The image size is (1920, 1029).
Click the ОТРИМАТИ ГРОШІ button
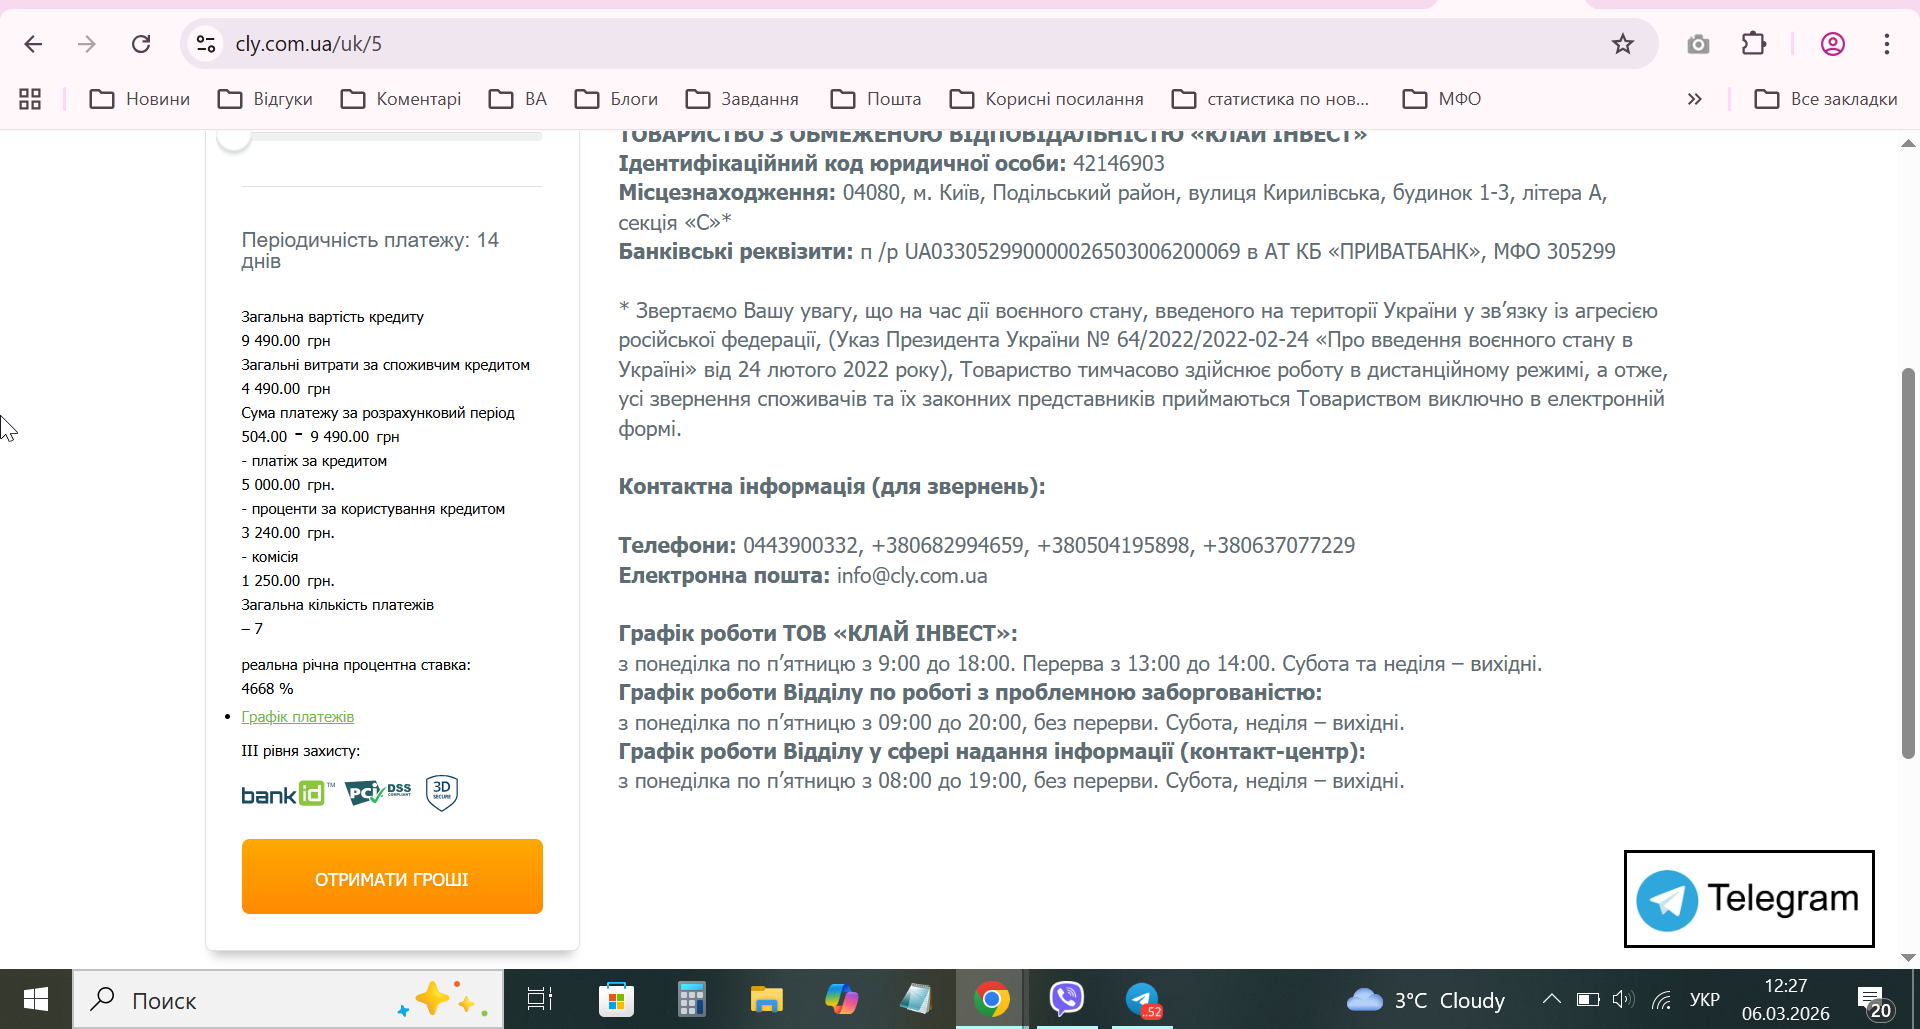click(392, 877)
